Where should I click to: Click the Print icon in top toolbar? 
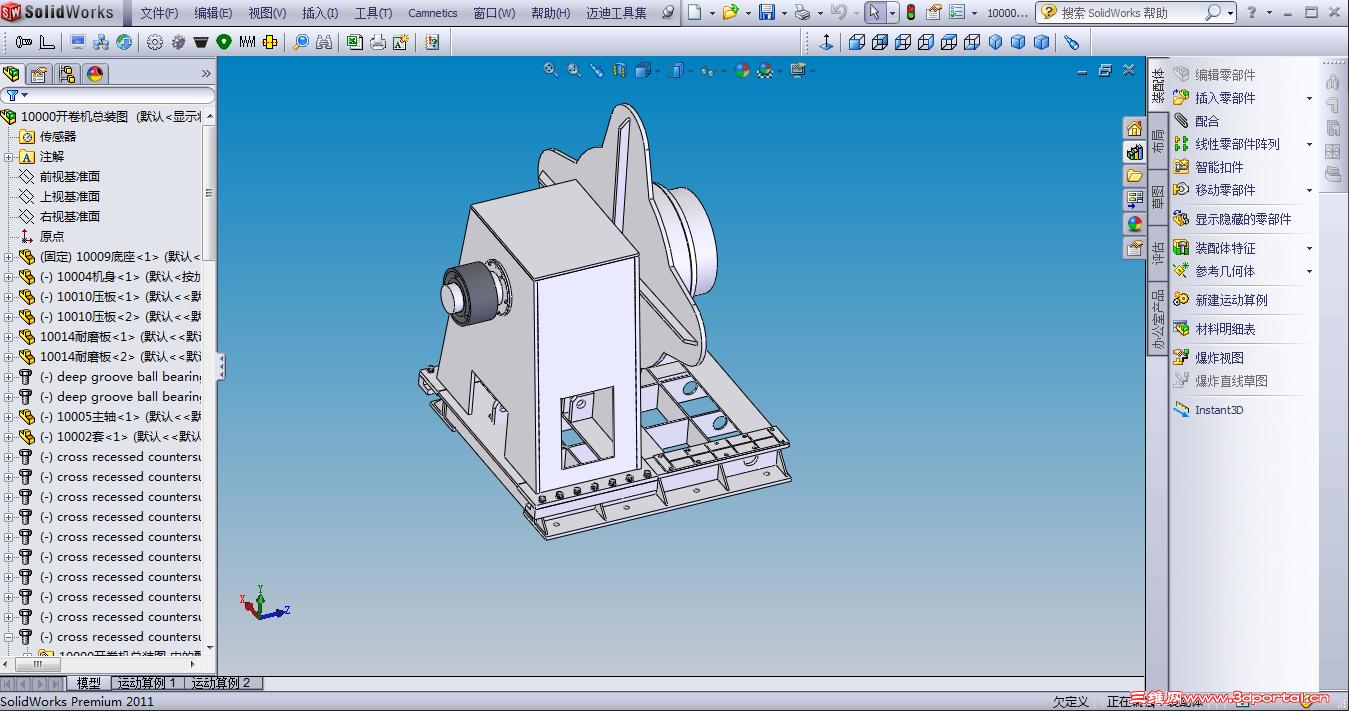(x=801, y=13)
